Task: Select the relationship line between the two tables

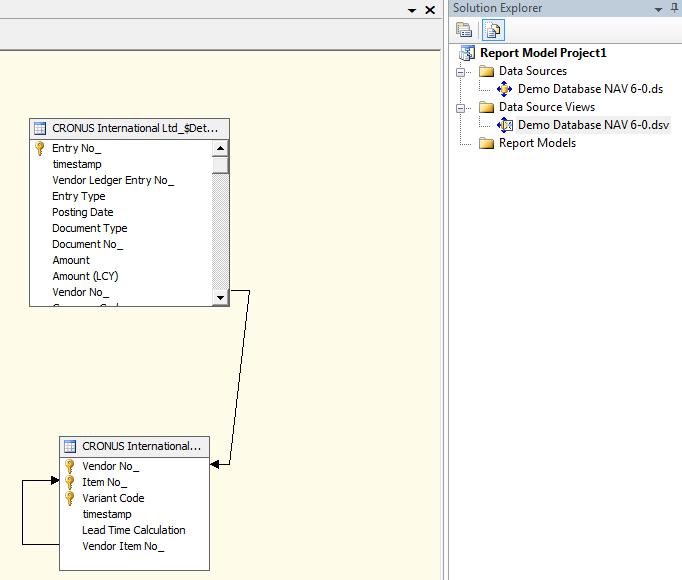Action: (240, 377)
